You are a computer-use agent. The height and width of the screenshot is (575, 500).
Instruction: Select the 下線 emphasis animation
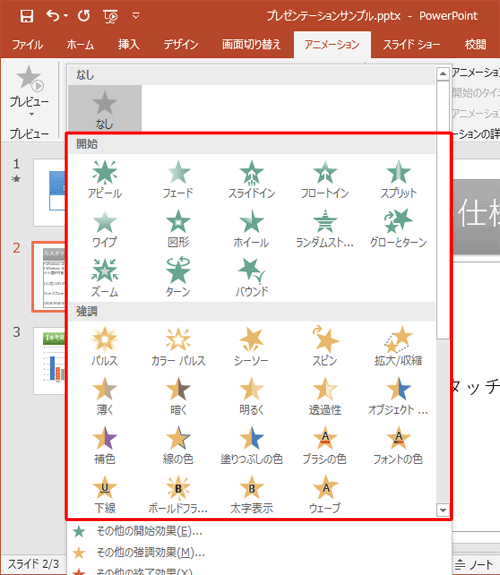105,495
